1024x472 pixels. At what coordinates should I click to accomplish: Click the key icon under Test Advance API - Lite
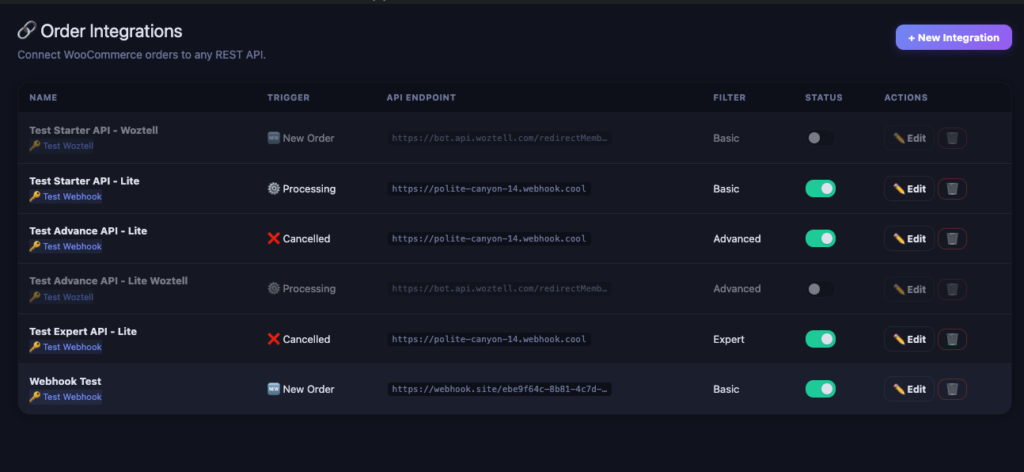tap(35, 247)
